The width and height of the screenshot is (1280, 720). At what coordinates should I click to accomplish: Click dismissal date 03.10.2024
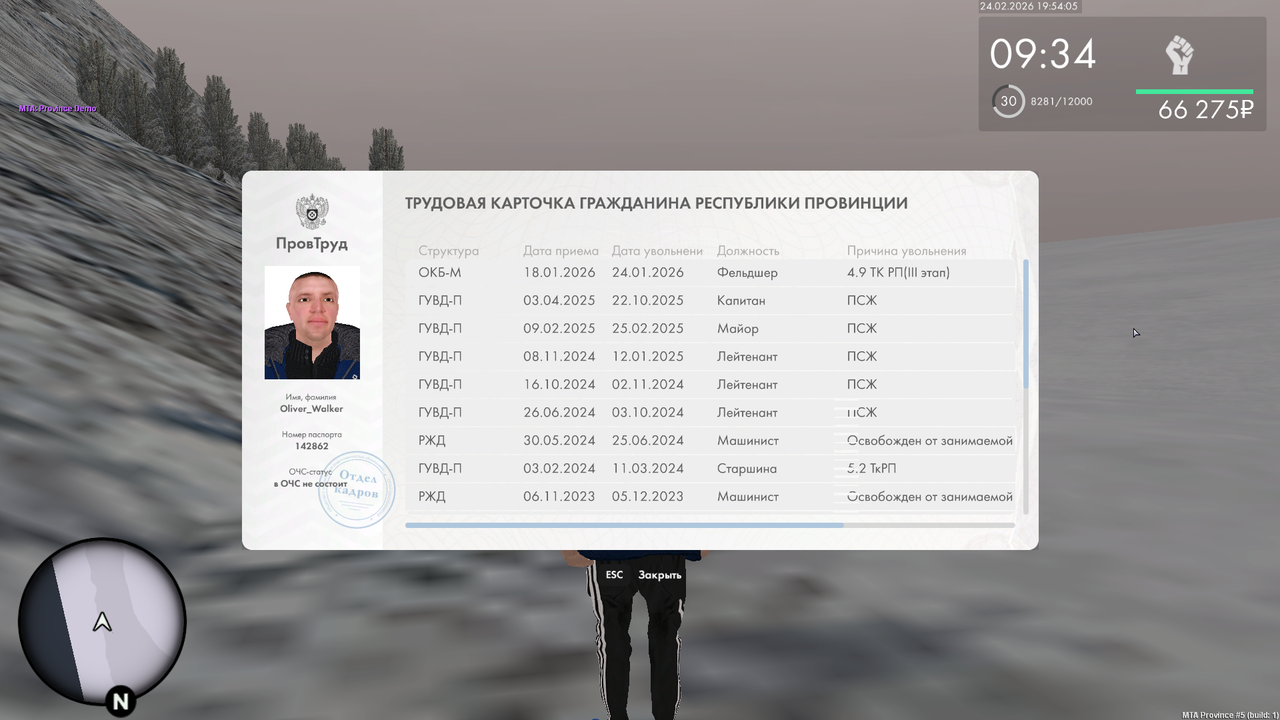[648, 413]
